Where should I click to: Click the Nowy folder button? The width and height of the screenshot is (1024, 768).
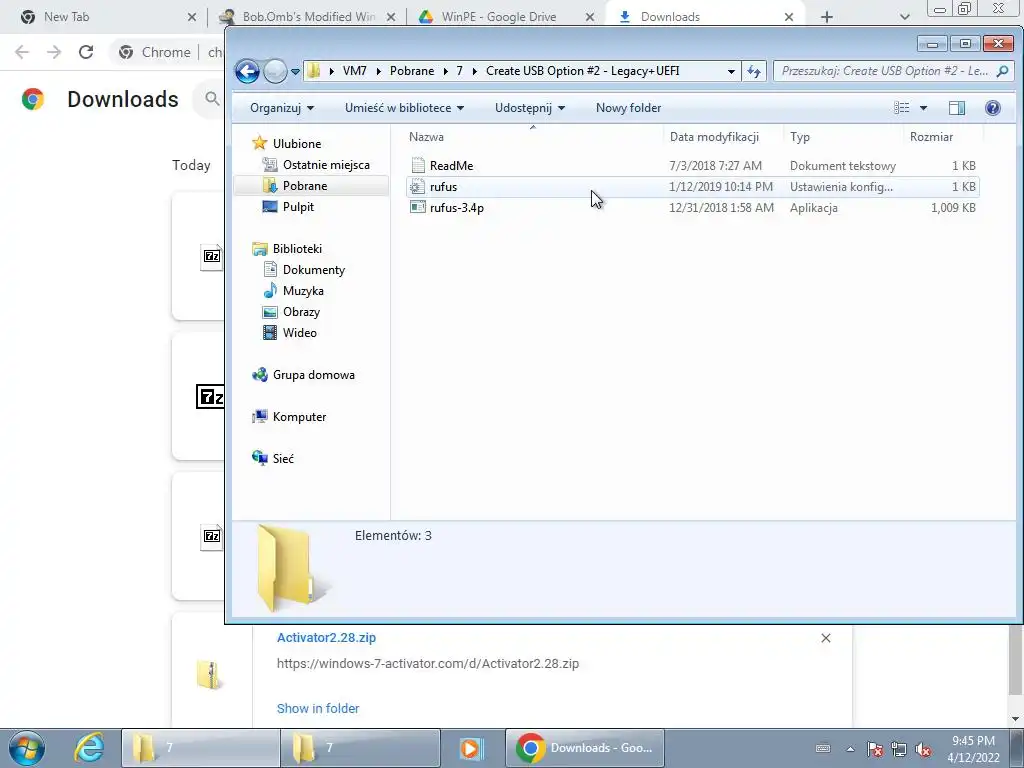pos(628,108)
